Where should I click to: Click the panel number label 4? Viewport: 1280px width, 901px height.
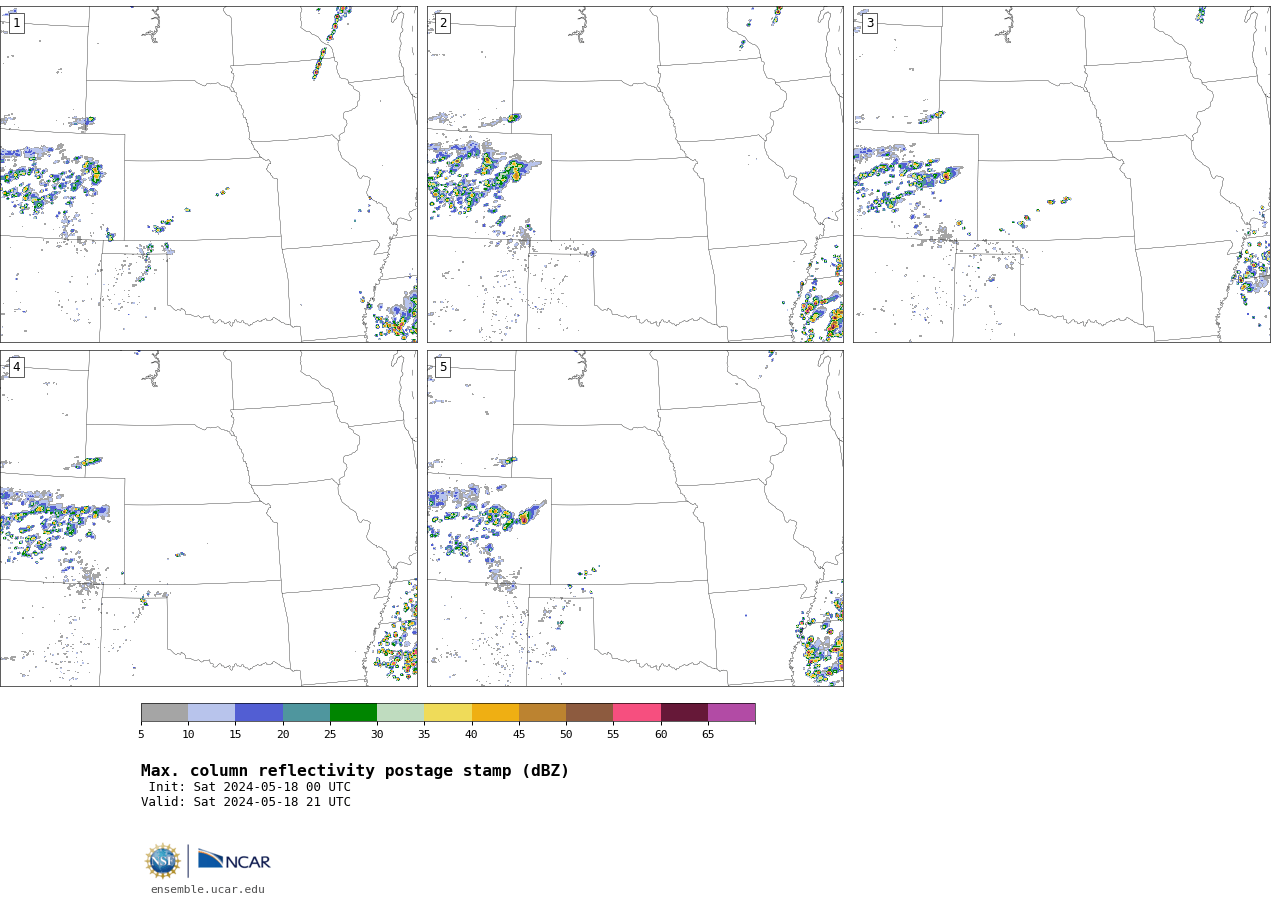[16, 367]
